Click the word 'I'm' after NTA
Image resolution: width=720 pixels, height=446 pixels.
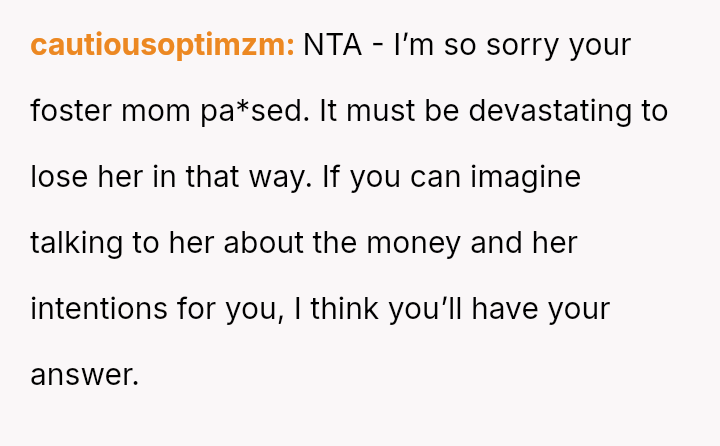[409, 45]
